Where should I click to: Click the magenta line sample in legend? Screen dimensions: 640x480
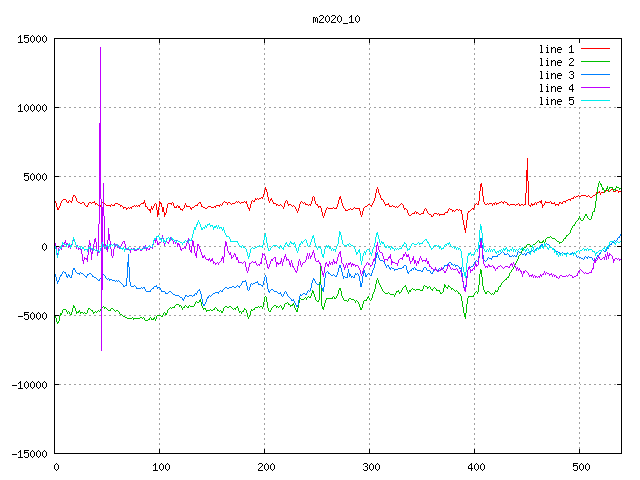(595, 88)
